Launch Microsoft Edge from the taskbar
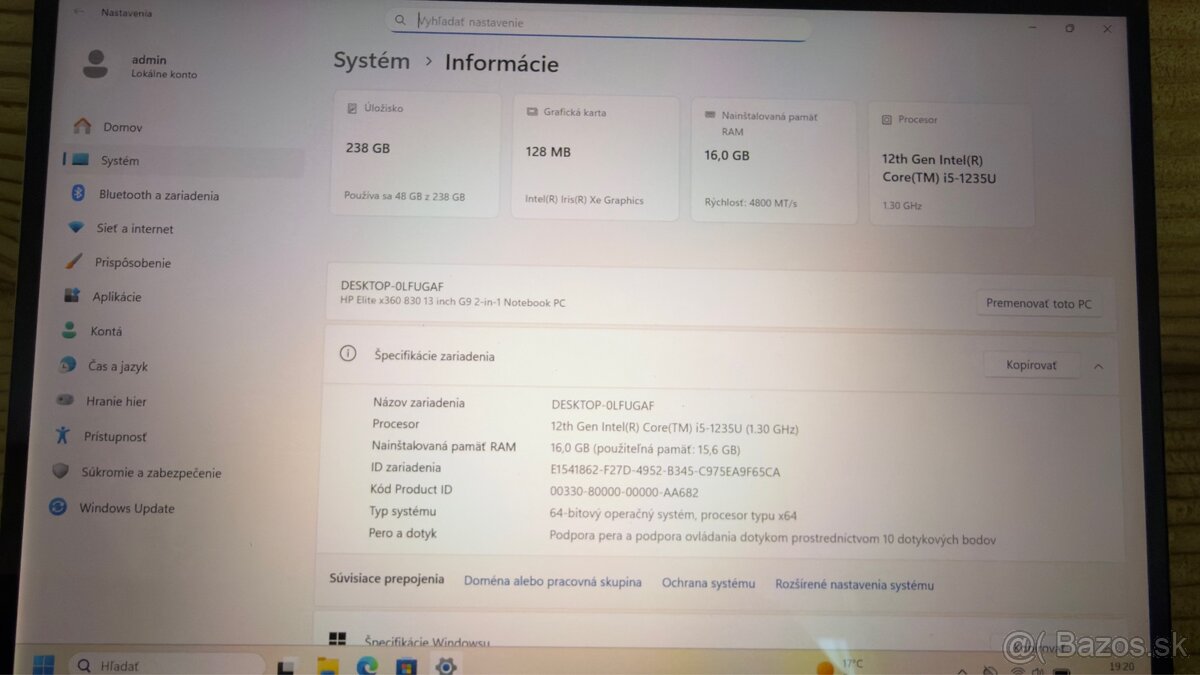This screenshot has width=1200, height=675. (367, 665)
